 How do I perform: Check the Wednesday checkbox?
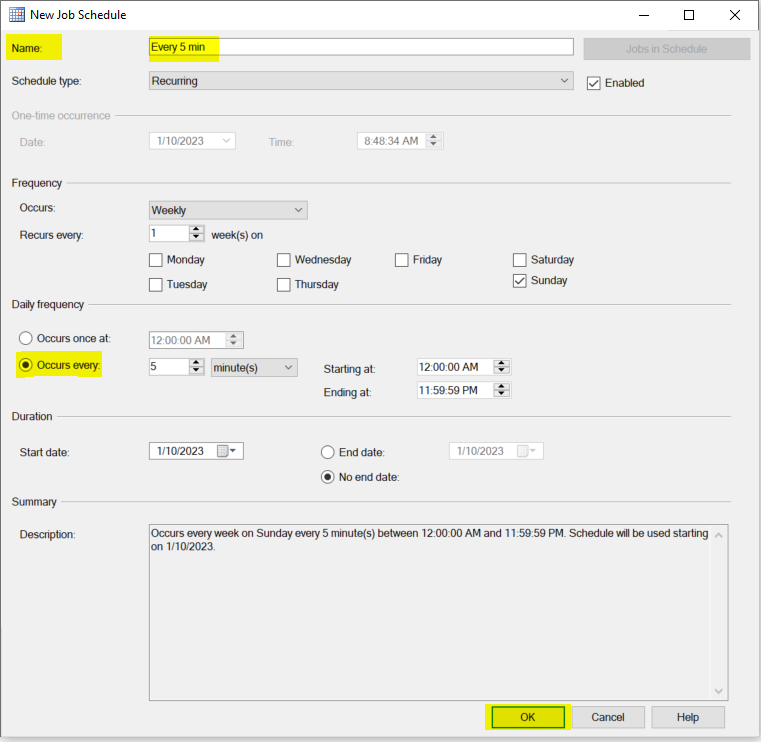(284, 260)
